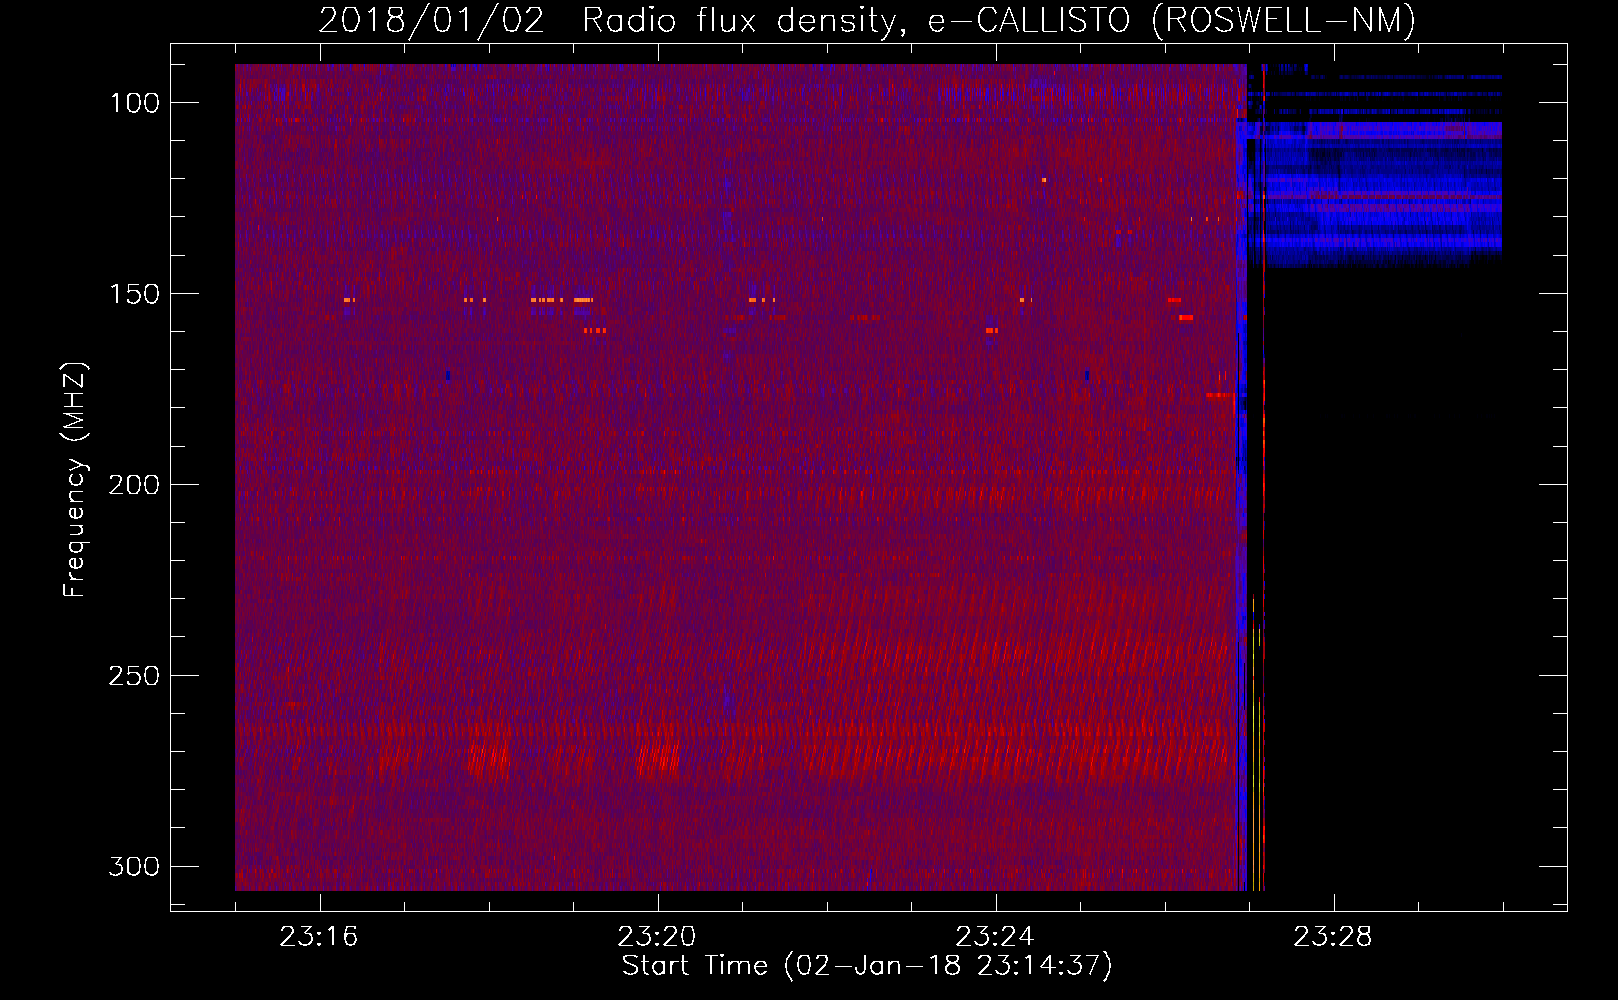Click the 'Frequency (MHZ)' axis label
The width and height of the screenshot is (1618, 1000).
(x=75, y=479)
